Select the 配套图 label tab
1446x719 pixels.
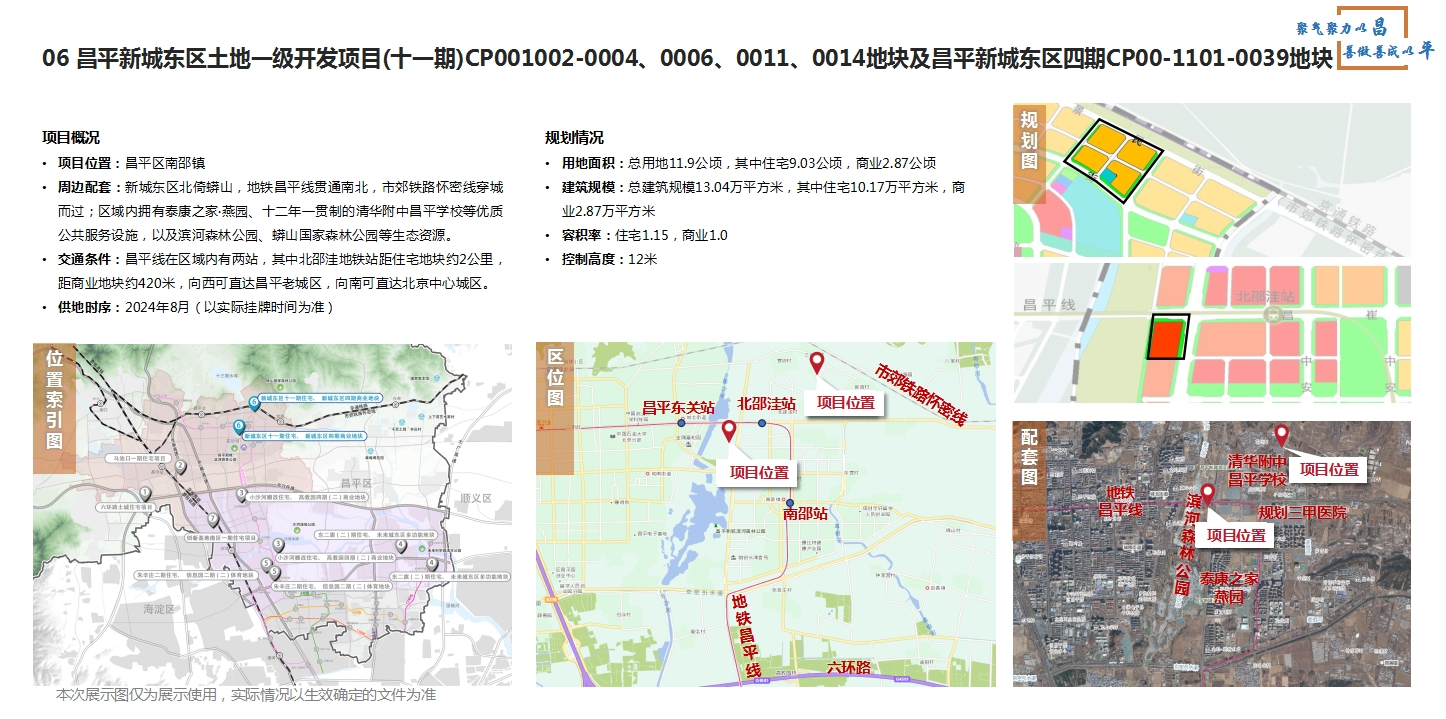coord(1029,455)
